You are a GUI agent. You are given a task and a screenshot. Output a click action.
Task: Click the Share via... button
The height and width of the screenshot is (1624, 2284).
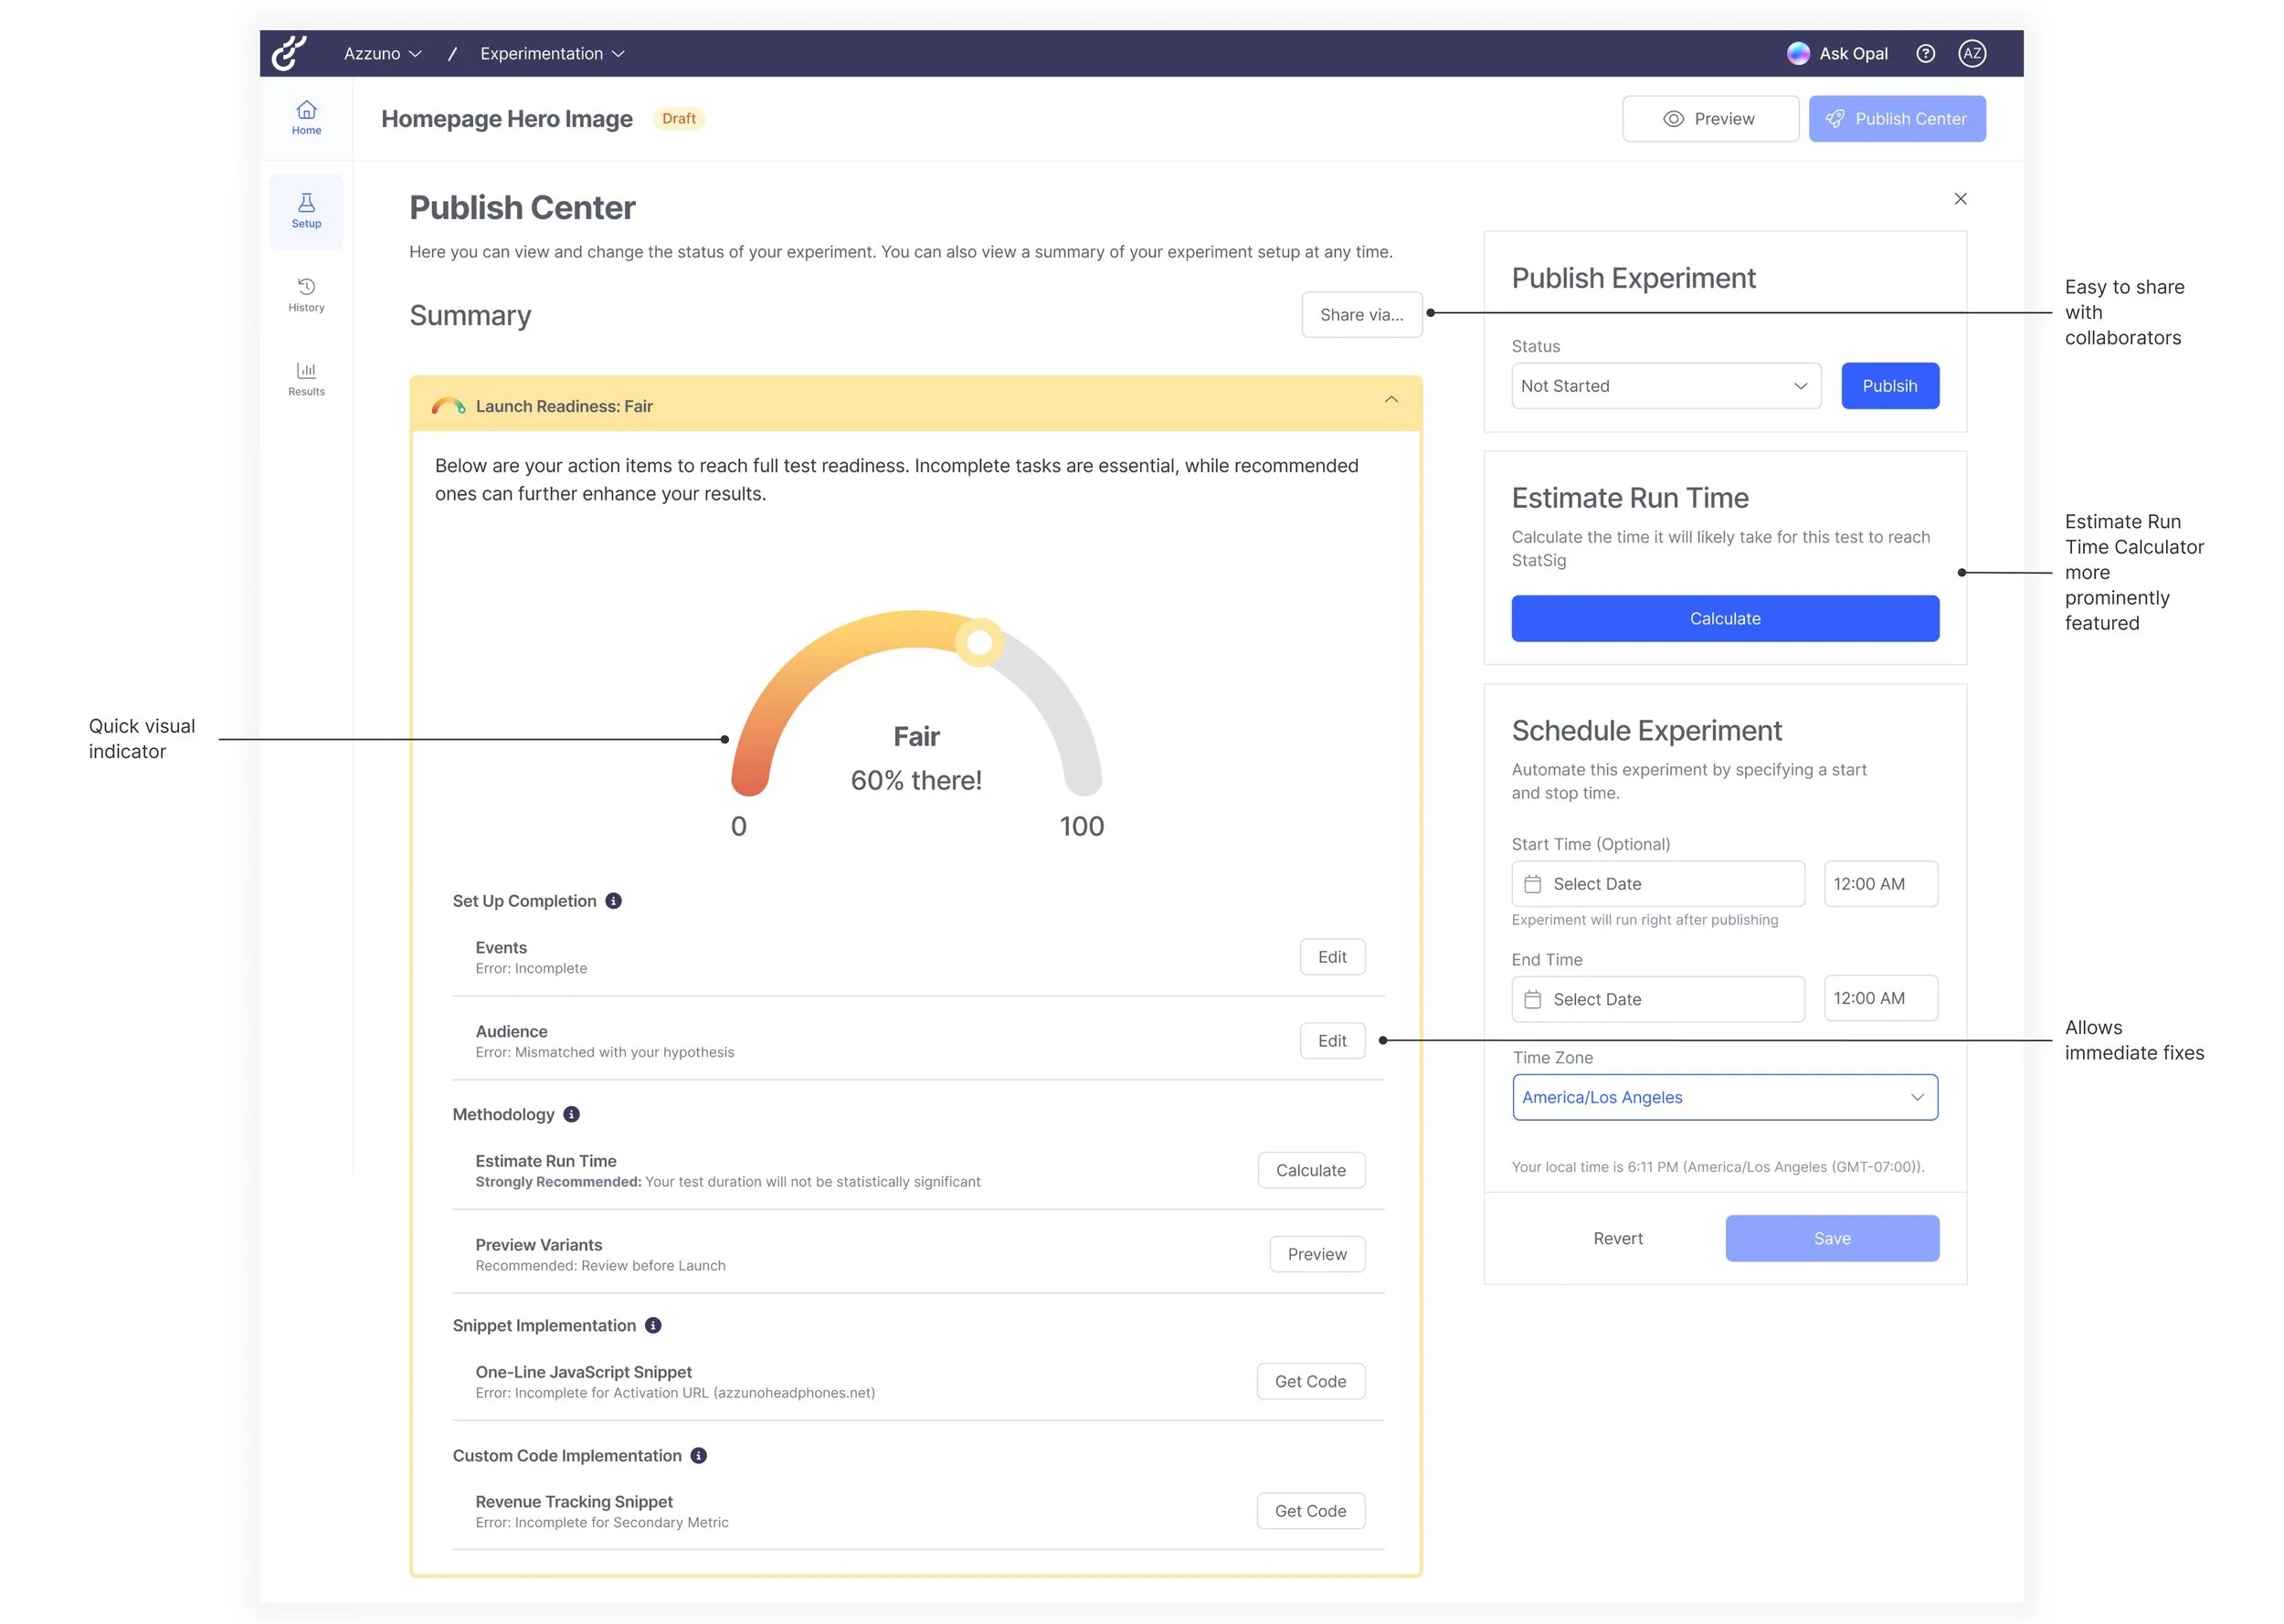point(1361,315)
